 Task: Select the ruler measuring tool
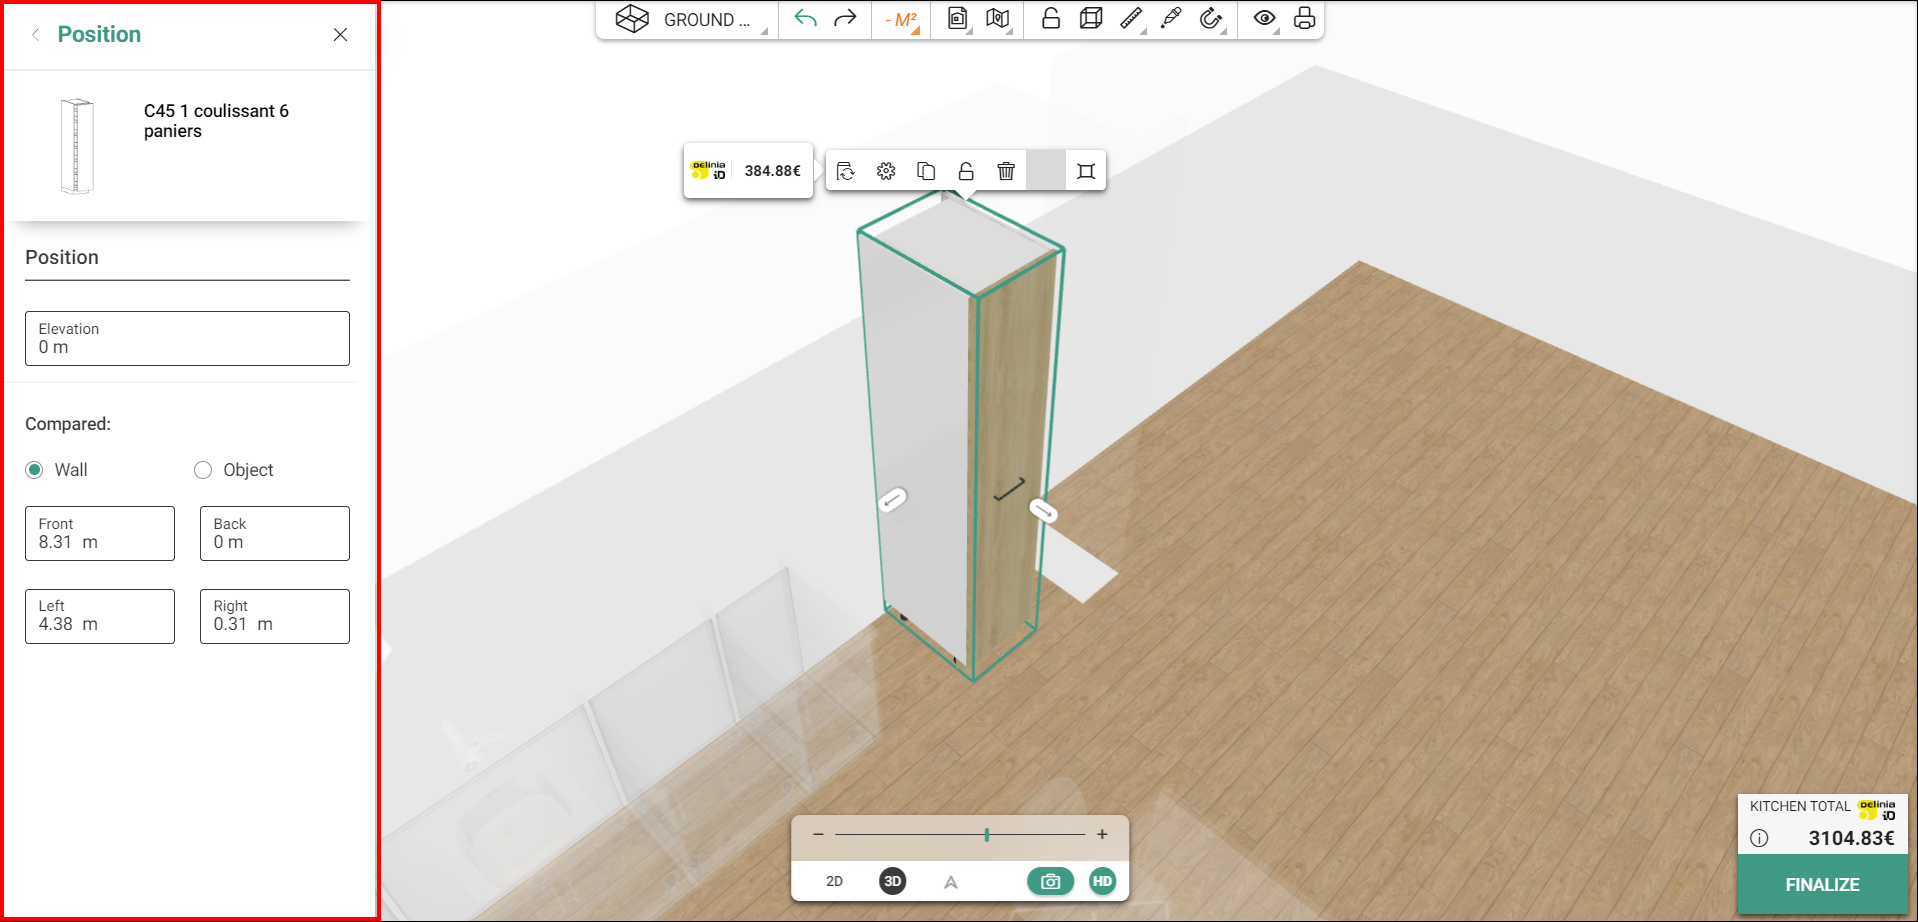pos(1131,18)
